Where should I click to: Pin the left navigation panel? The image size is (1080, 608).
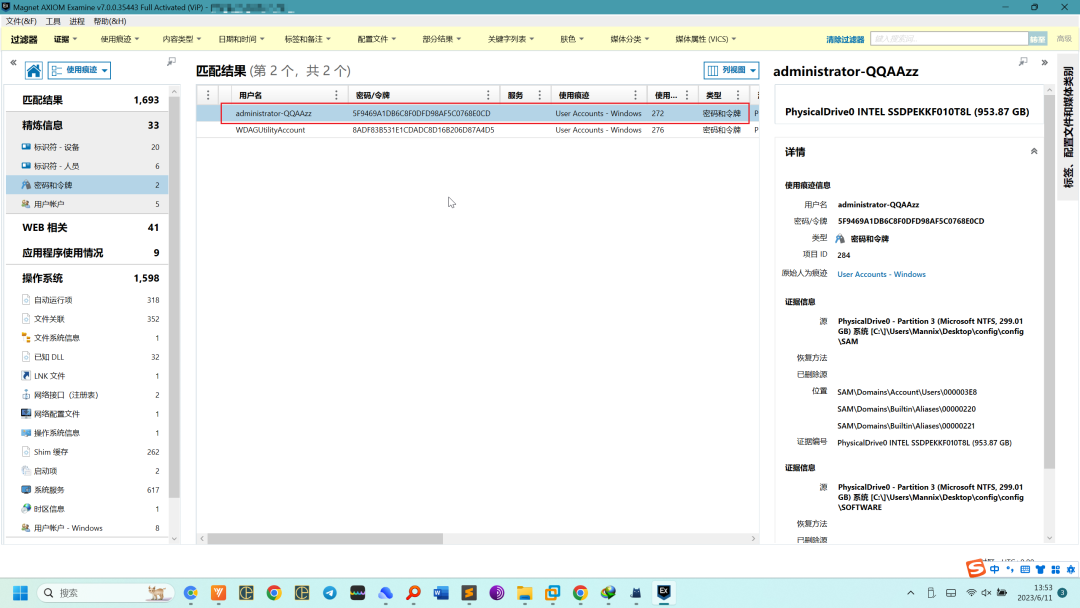pyautogui.click(x=172, y=62)
